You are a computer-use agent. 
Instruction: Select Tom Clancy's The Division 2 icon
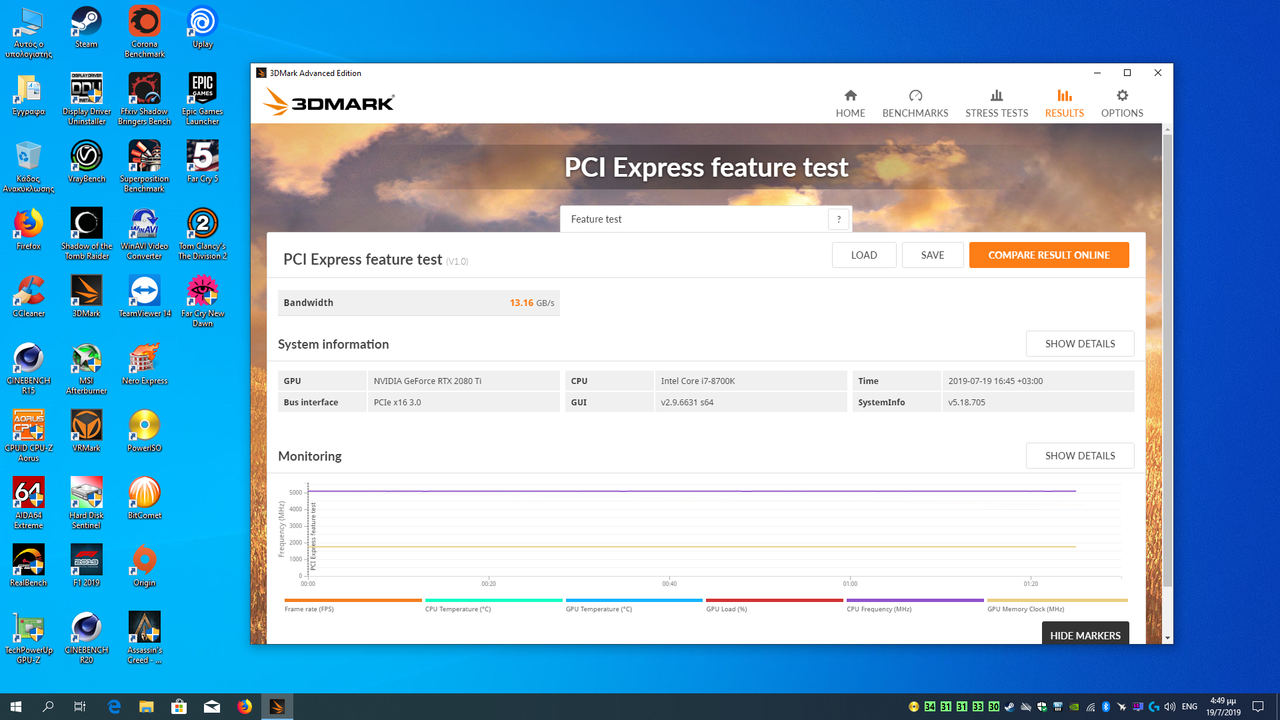click(202, 234)
